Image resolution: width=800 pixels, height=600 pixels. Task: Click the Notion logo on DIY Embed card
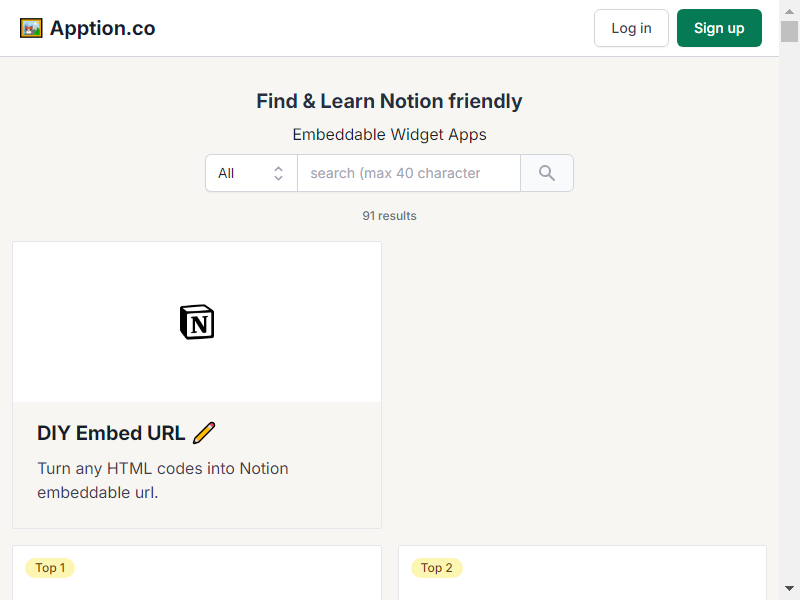tap(197, 322)
